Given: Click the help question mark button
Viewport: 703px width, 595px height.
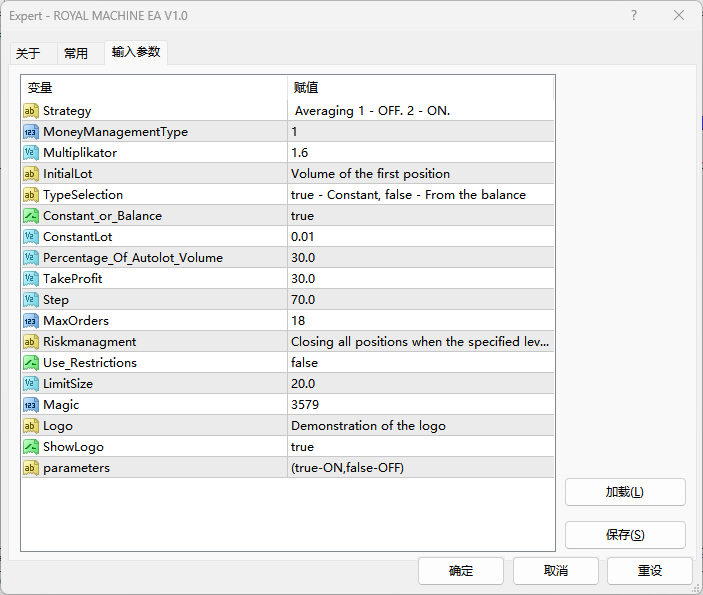Looking at the screenshot, I should 634,16.
